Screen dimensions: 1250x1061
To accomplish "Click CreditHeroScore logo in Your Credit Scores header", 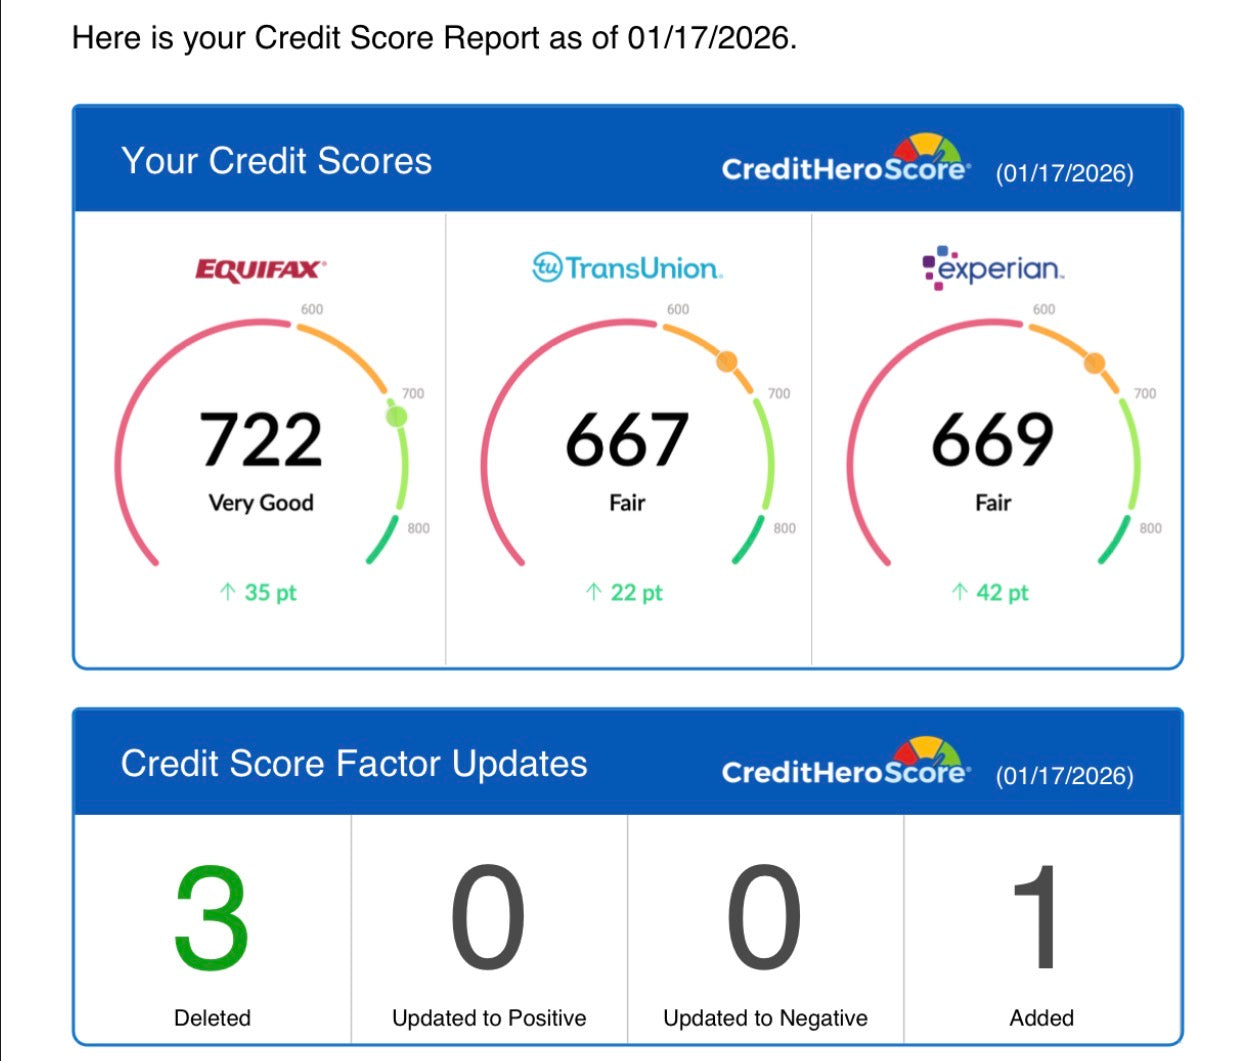I will coord(845,162).
